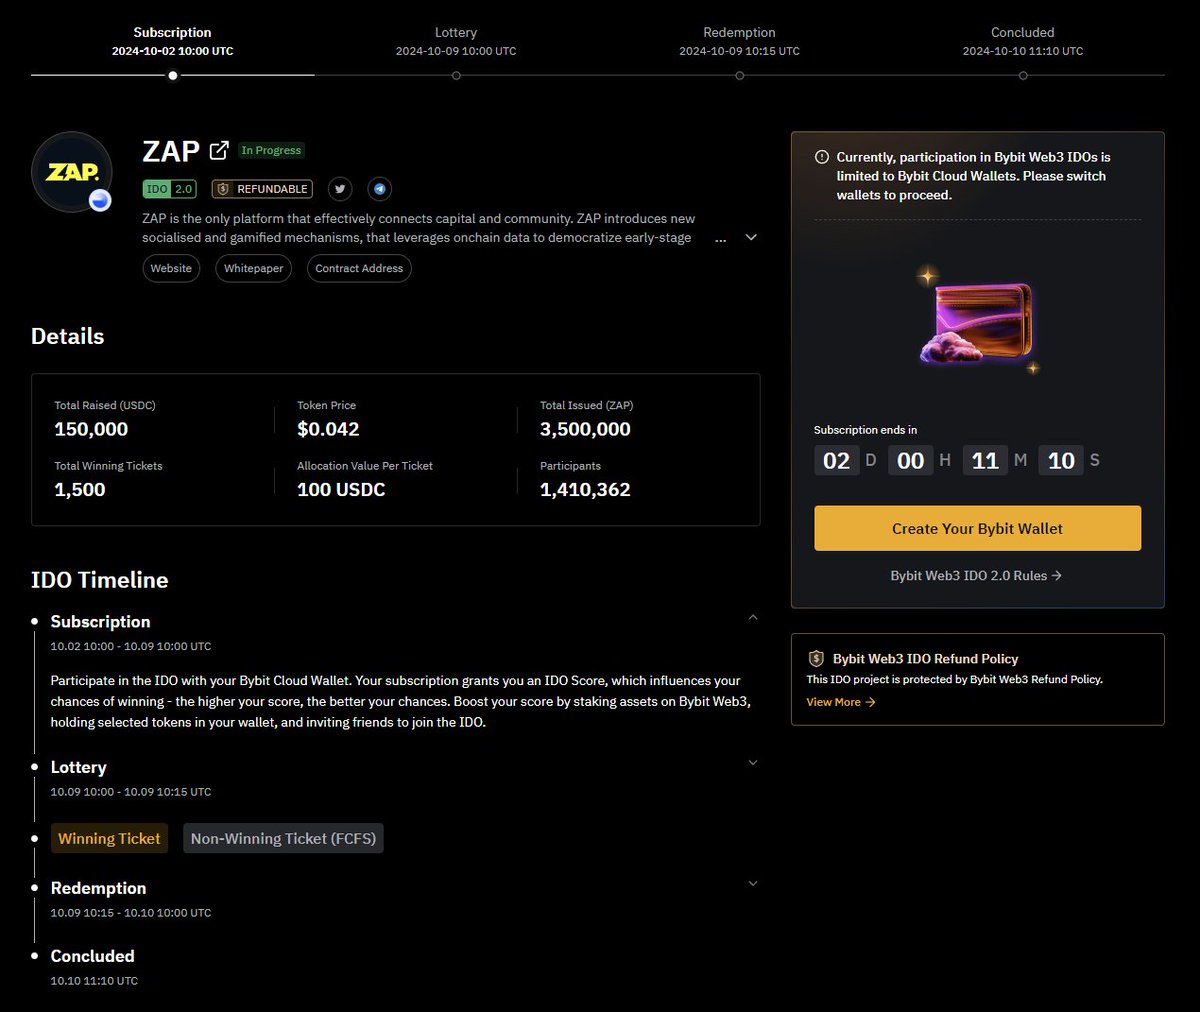This screenshot has height=1012, width=1200.
Task: Open ZAP external link icon
Action: coord(219,151)
